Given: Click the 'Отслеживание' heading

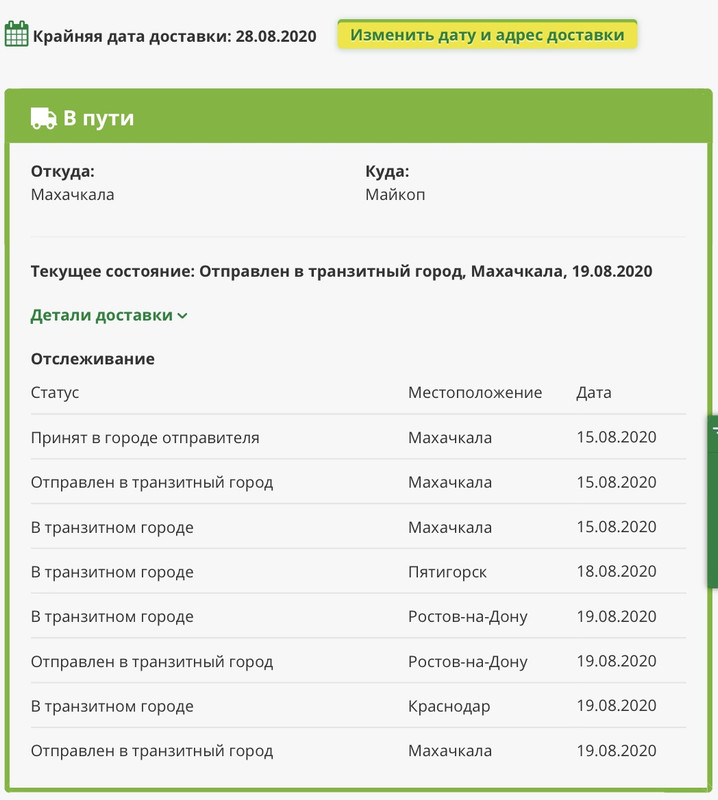Looking at the screenshot, I should pos(92,359).
